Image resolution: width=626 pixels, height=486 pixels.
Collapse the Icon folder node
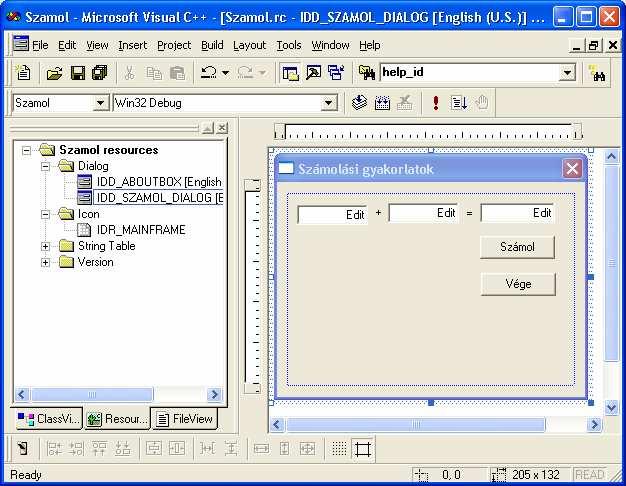point(46,214)
